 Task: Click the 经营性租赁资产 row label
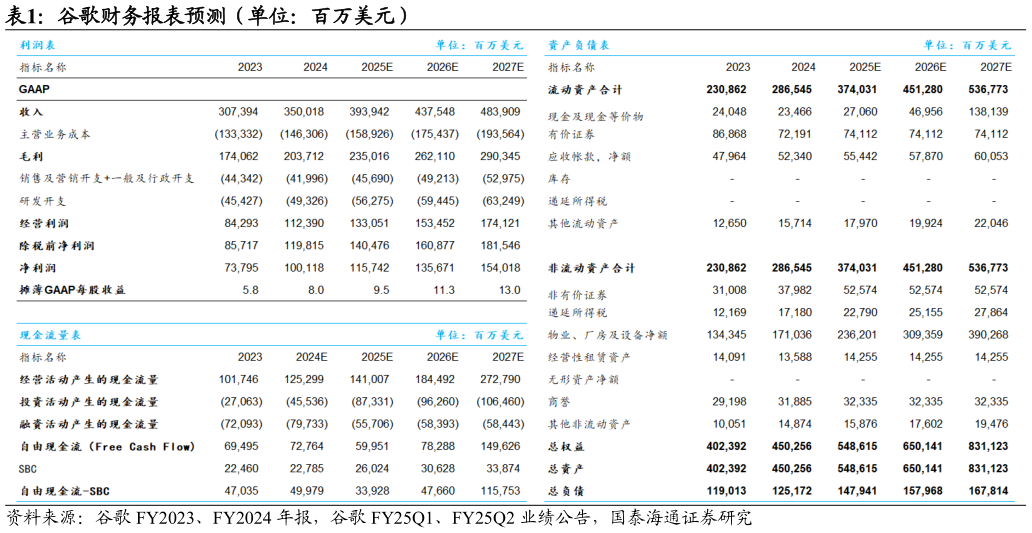tap(590, 357)
